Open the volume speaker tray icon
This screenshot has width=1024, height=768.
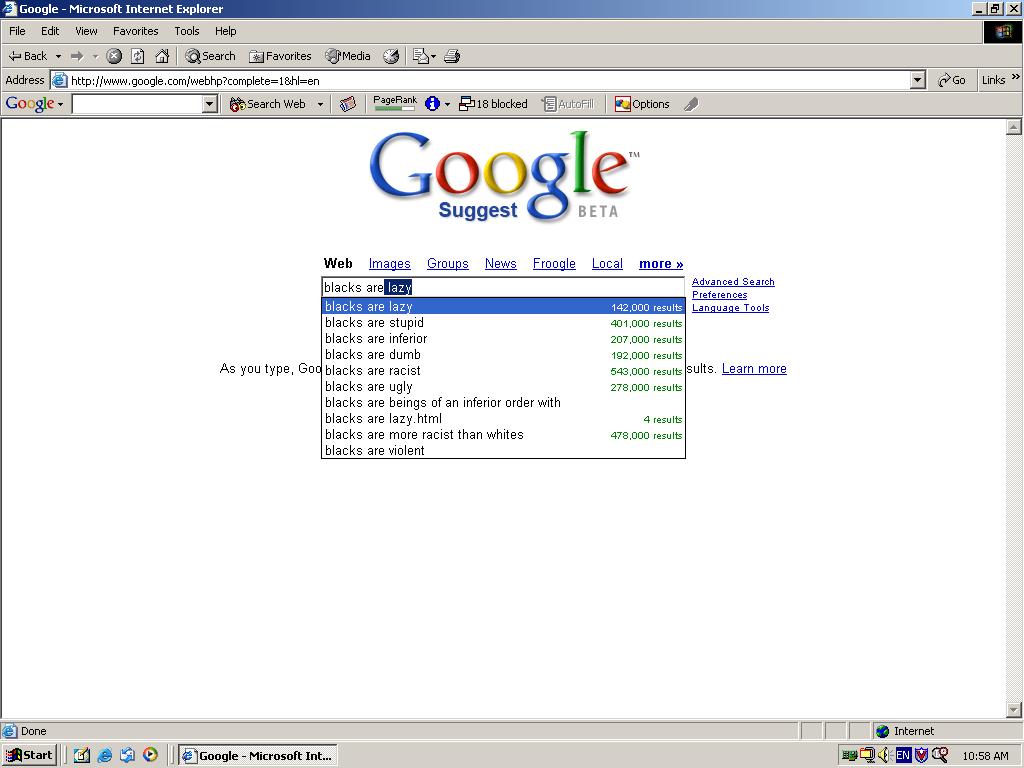885,756
